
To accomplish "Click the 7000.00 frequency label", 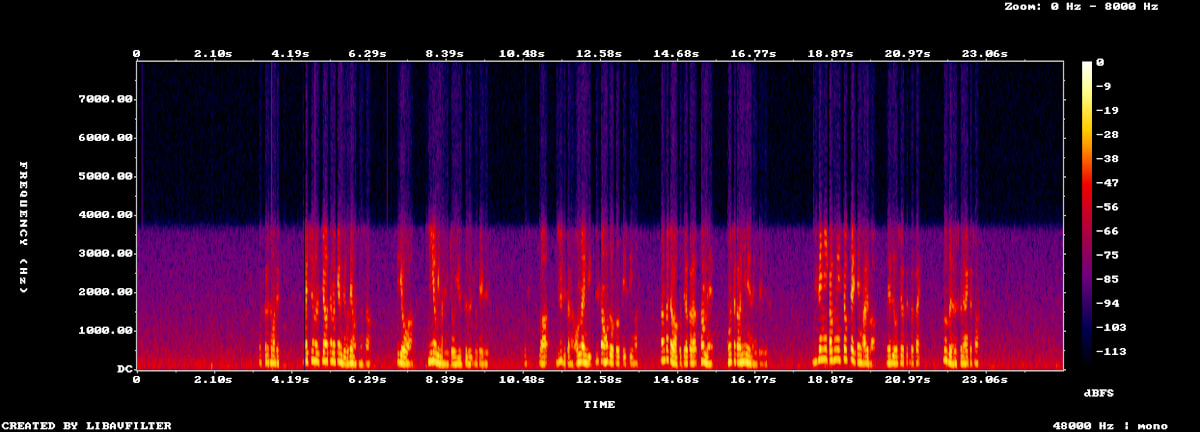I will (x=106, y=99).
